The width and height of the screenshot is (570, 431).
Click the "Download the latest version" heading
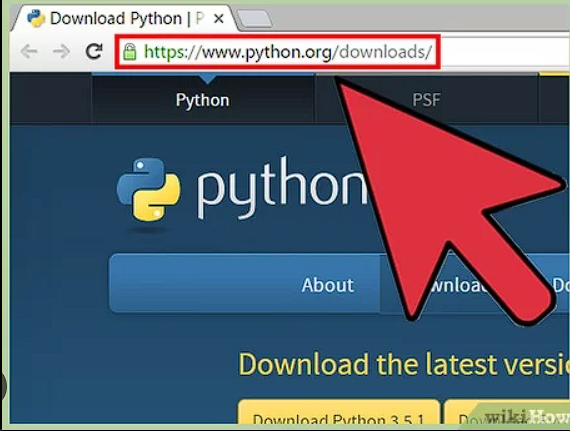[404, 364]
